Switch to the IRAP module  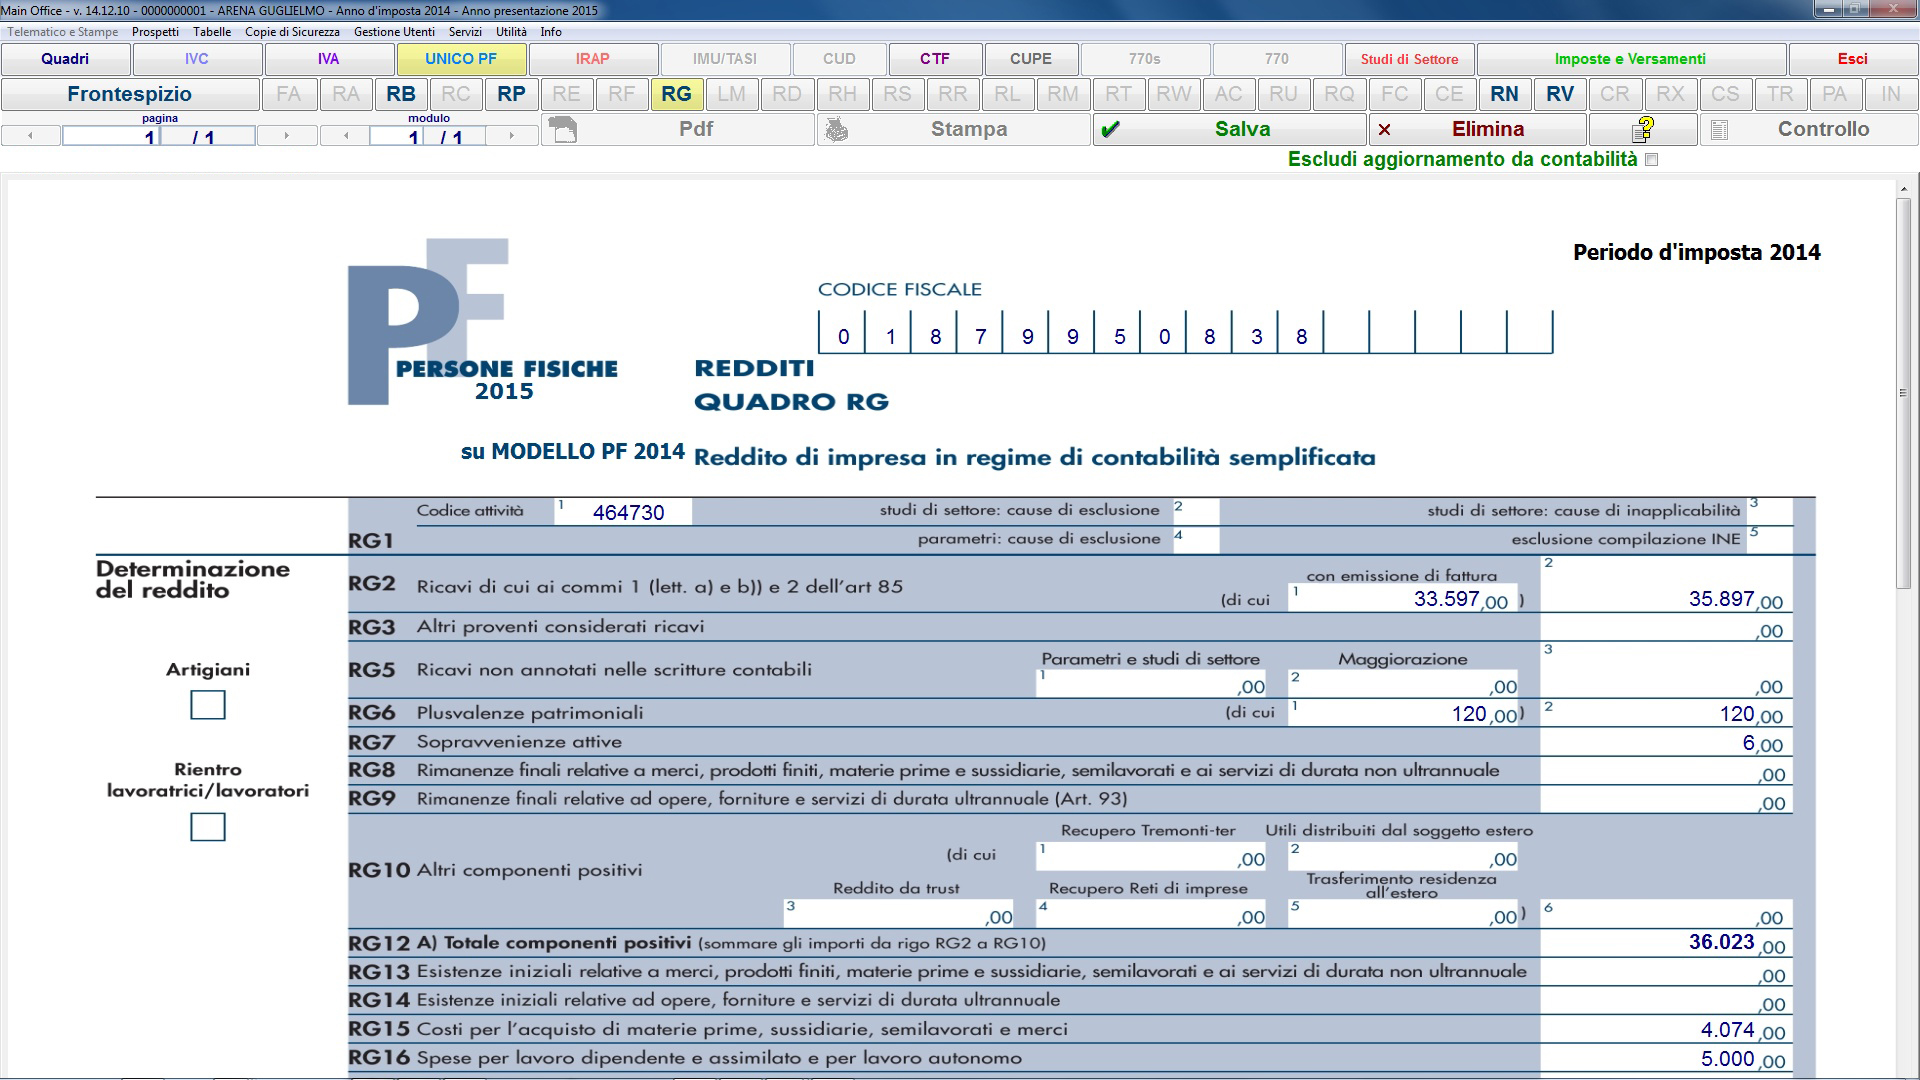(x=593, y=59)
